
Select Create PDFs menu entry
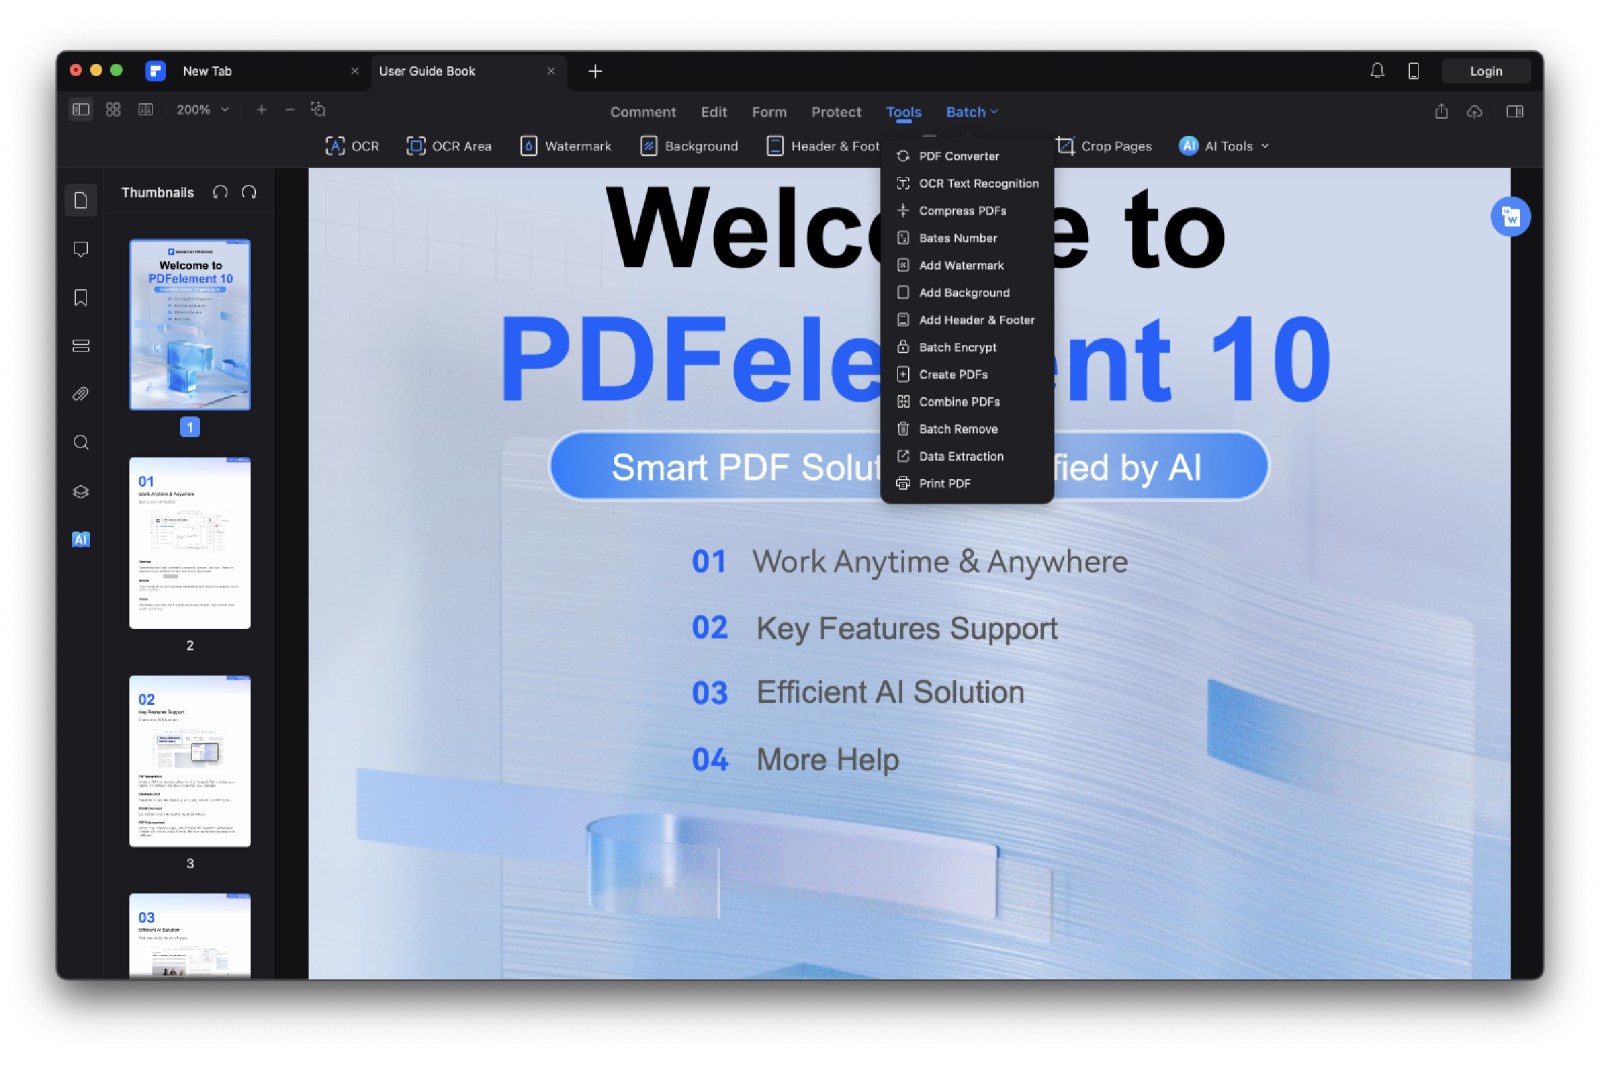(967, 374)
